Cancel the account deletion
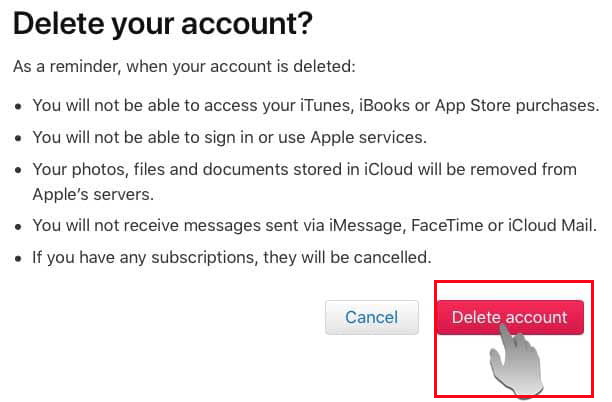The height and width of the screenshot is (402, 612). (x=372, y=317)
